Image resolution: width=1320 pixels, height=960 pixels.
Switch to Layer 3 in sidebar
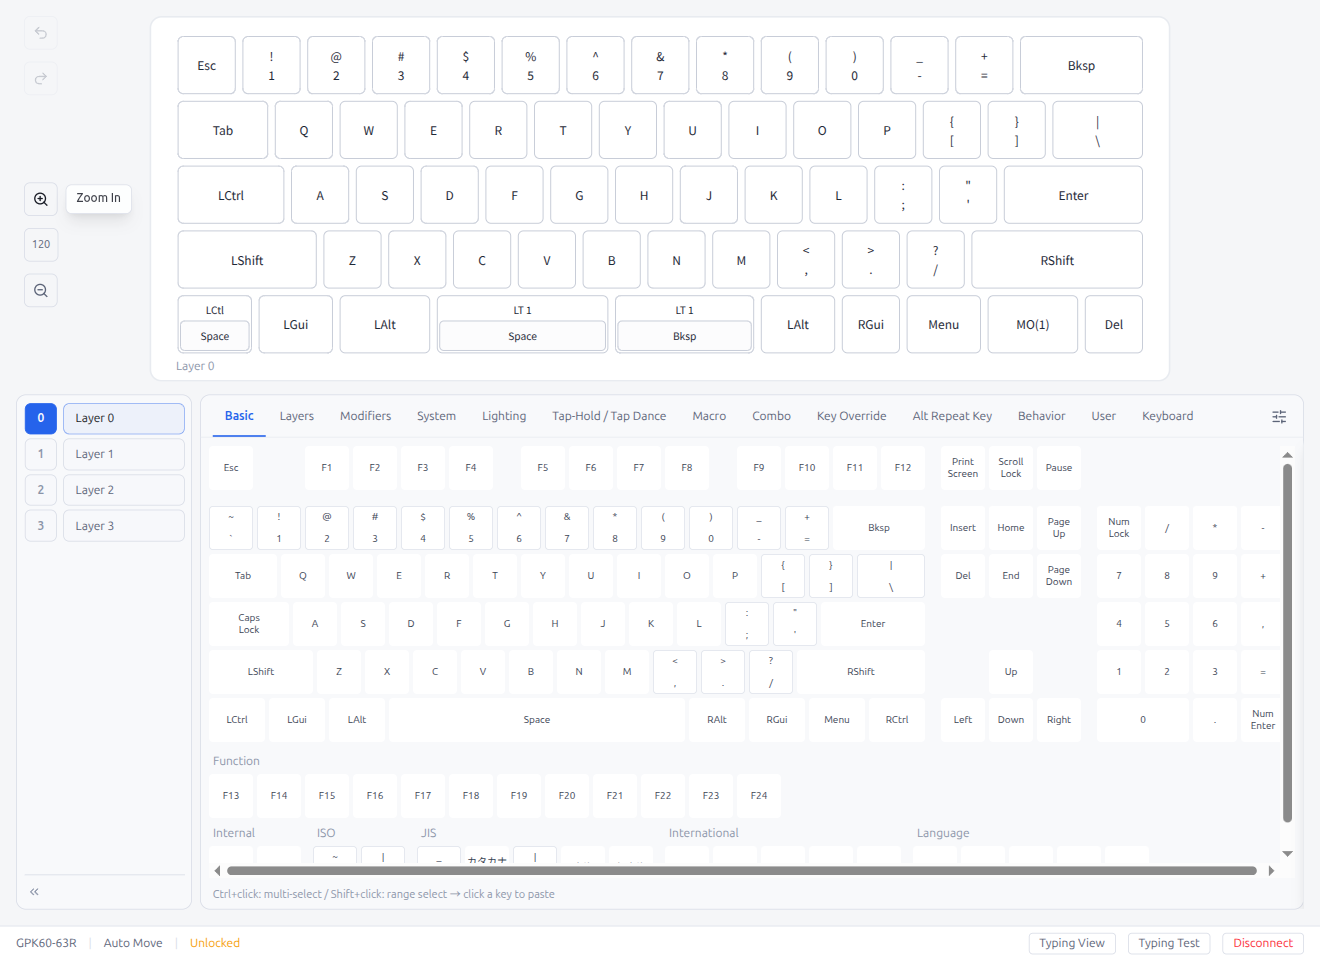point(124,526)
